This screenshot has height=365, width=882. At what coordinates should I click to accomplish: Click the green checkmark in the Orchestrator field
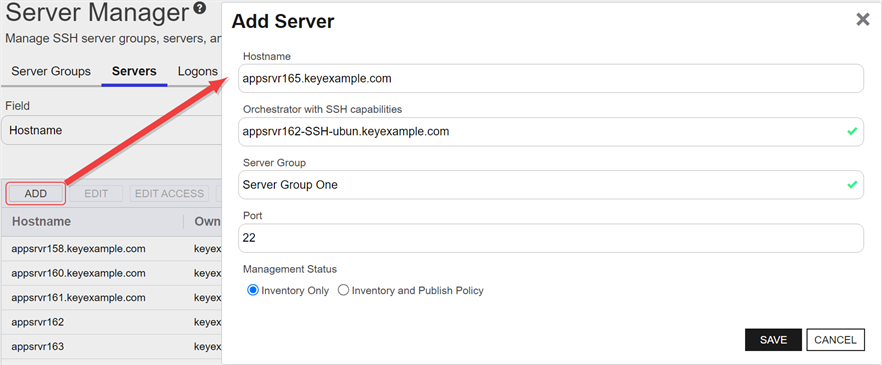(852, 132)
